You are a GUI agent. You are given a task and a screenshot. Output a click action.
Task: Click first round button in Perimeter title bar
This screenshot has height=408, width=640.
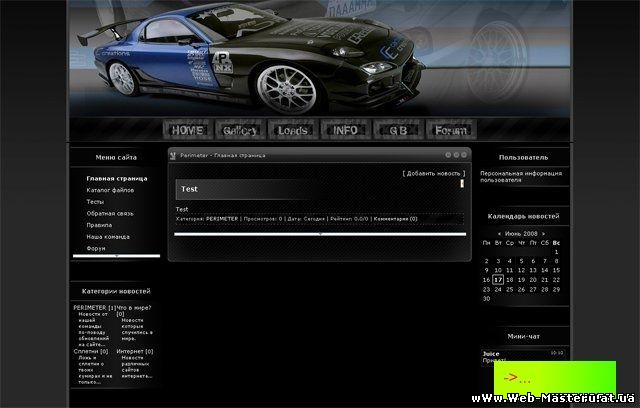[448, 155]
